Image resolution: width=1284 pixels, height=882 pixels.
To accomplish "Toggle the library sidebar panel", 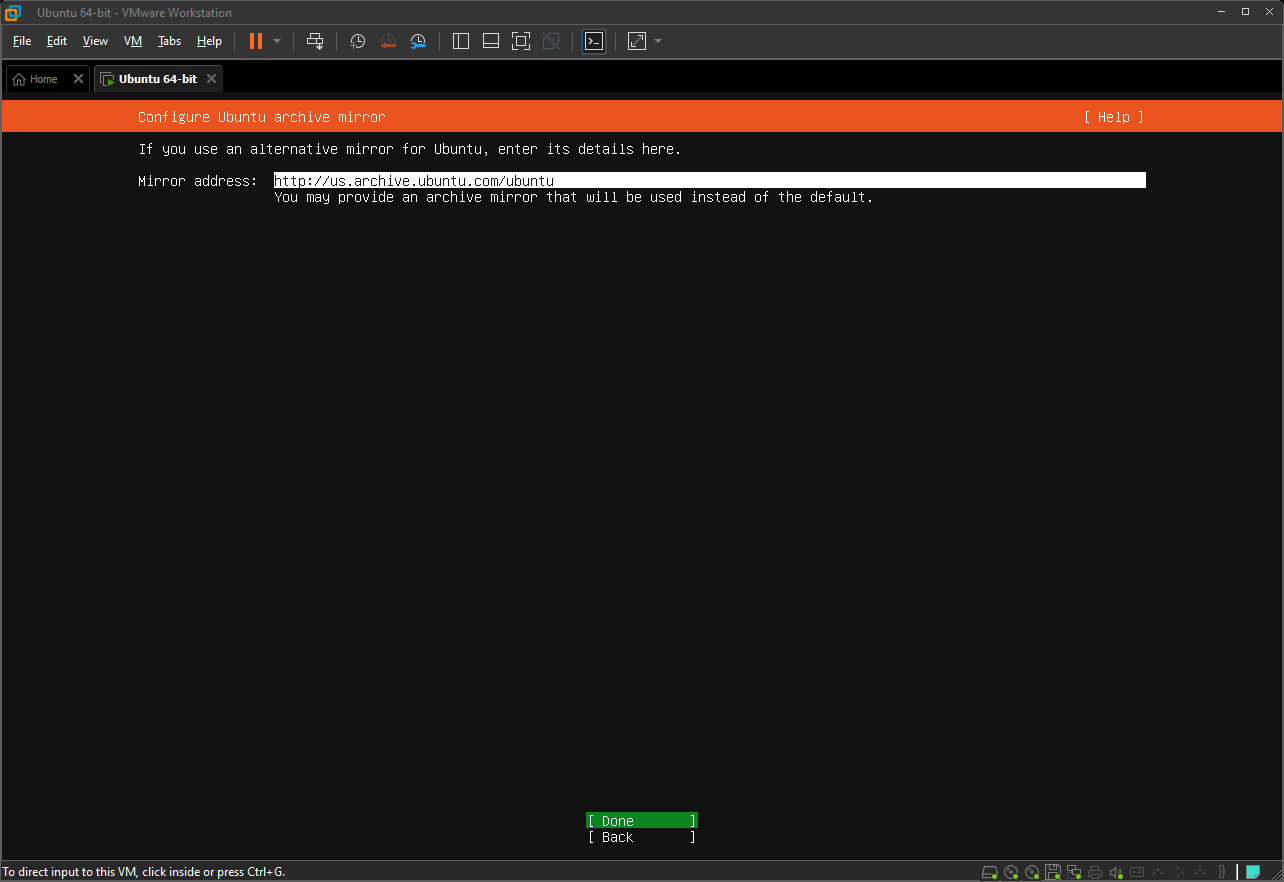I will point(461,41).
